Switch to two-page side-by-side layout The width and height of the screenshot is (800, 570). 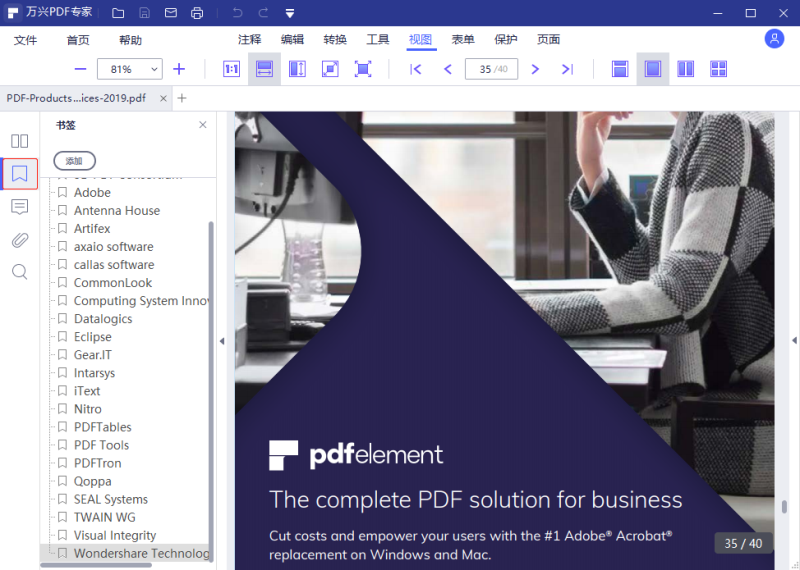tap(685, 69)
